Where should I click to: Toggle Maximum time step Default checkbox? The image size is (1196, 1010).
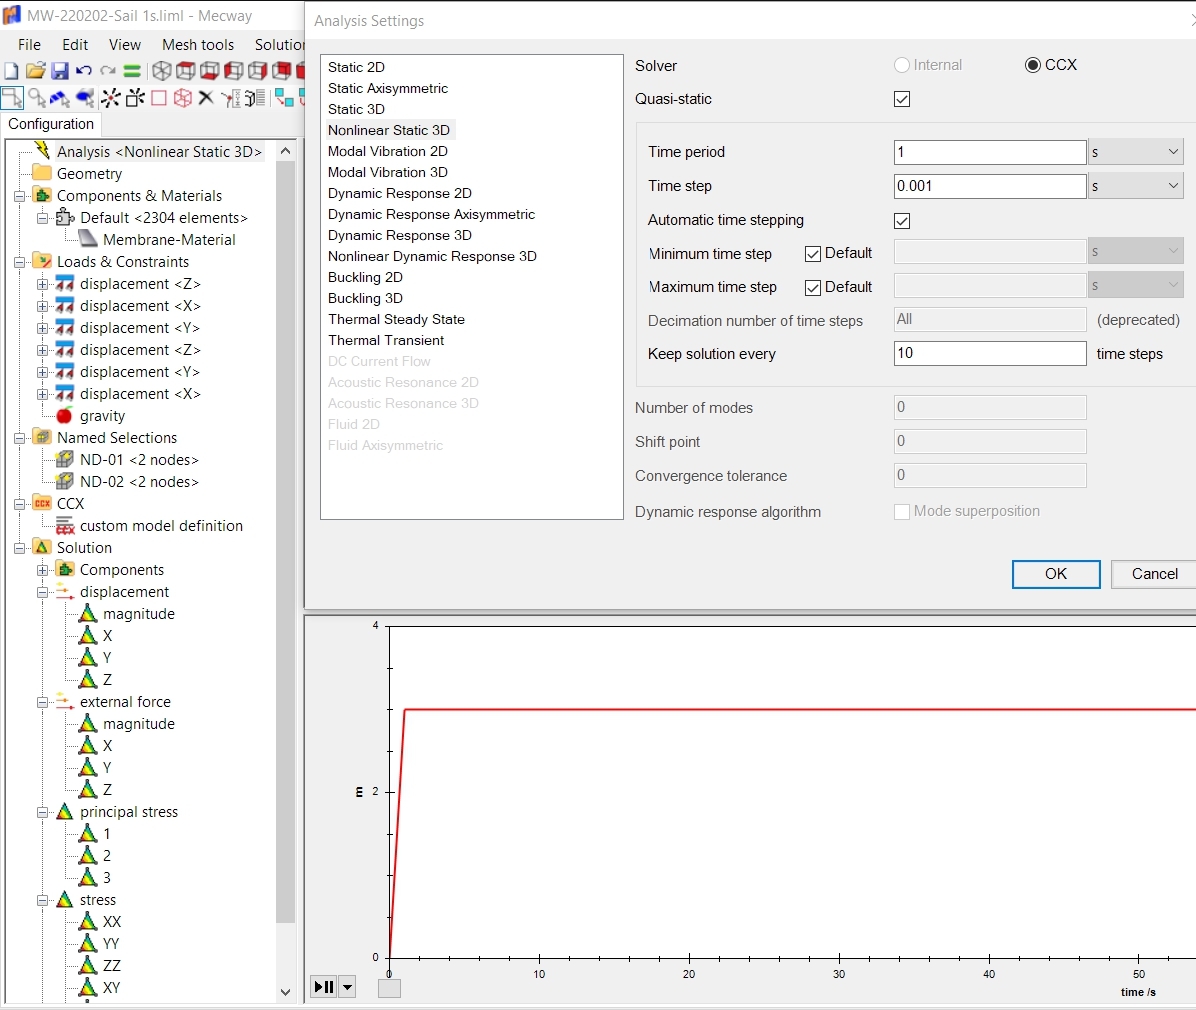(812, 288)
